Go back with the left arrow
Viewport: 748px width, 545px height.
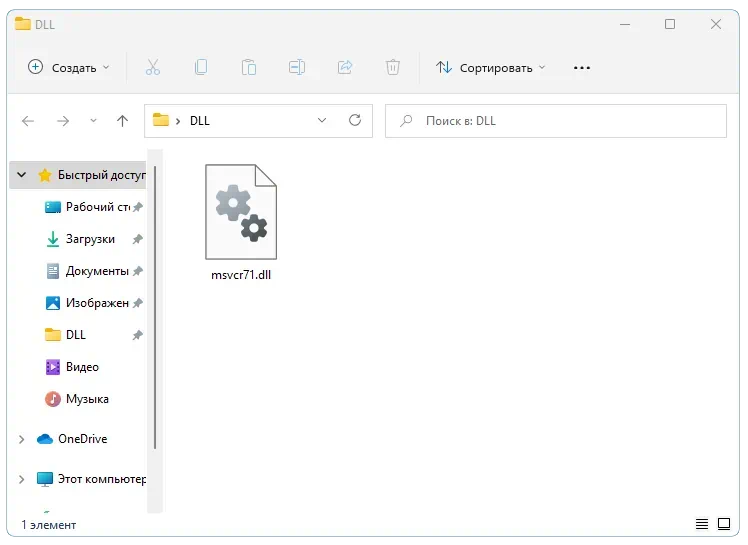pos(28,121)
